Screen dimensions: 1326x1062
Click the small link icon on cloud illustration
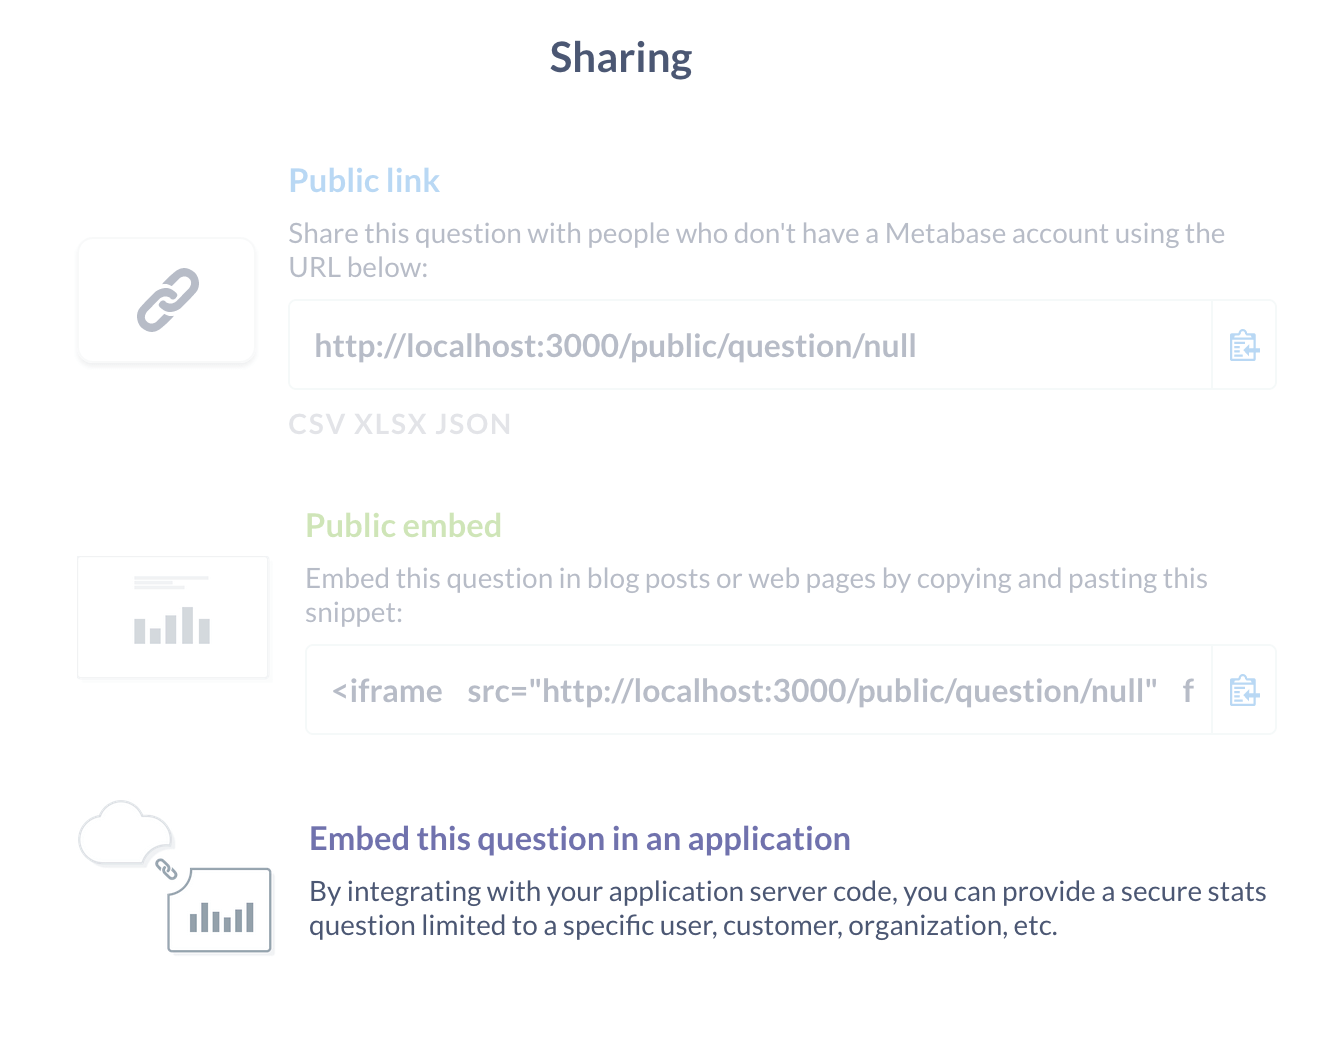[167, 870]
